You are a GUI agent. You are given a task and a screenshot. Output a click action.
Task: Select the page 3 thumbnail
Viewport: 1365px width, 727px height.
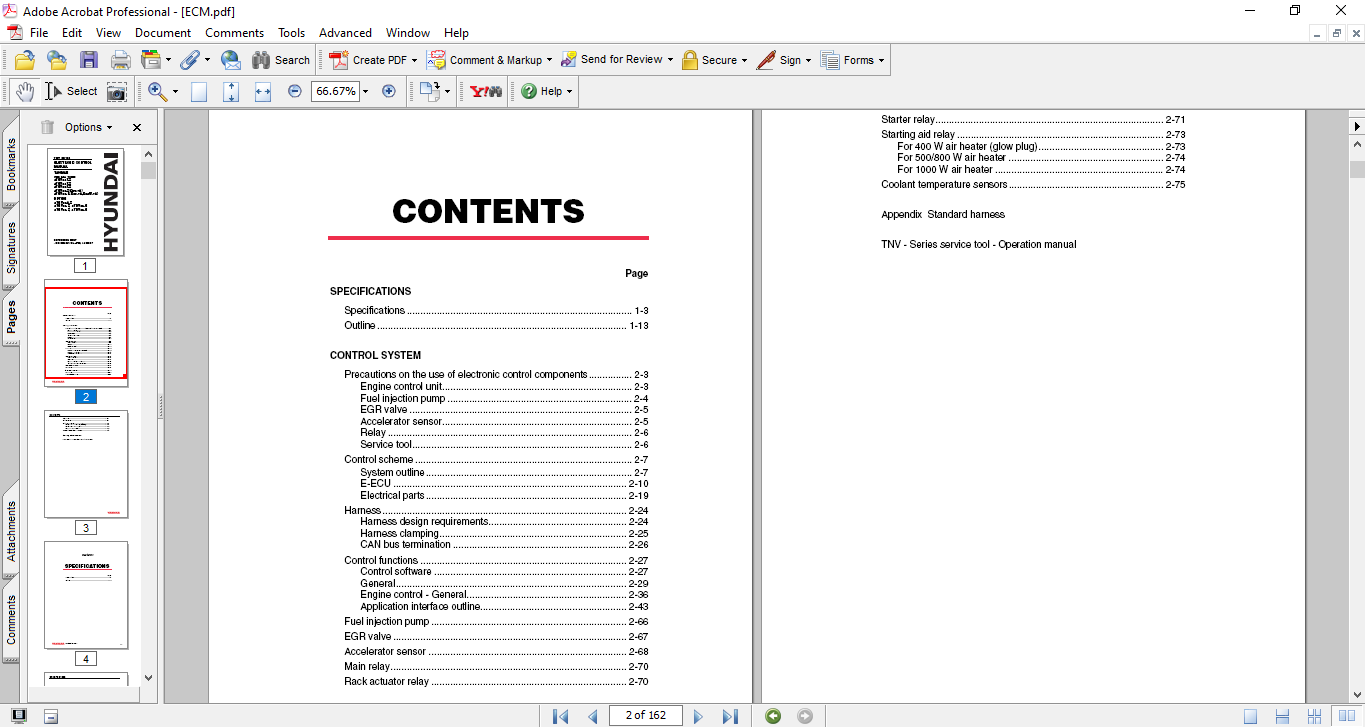[86, 464]
